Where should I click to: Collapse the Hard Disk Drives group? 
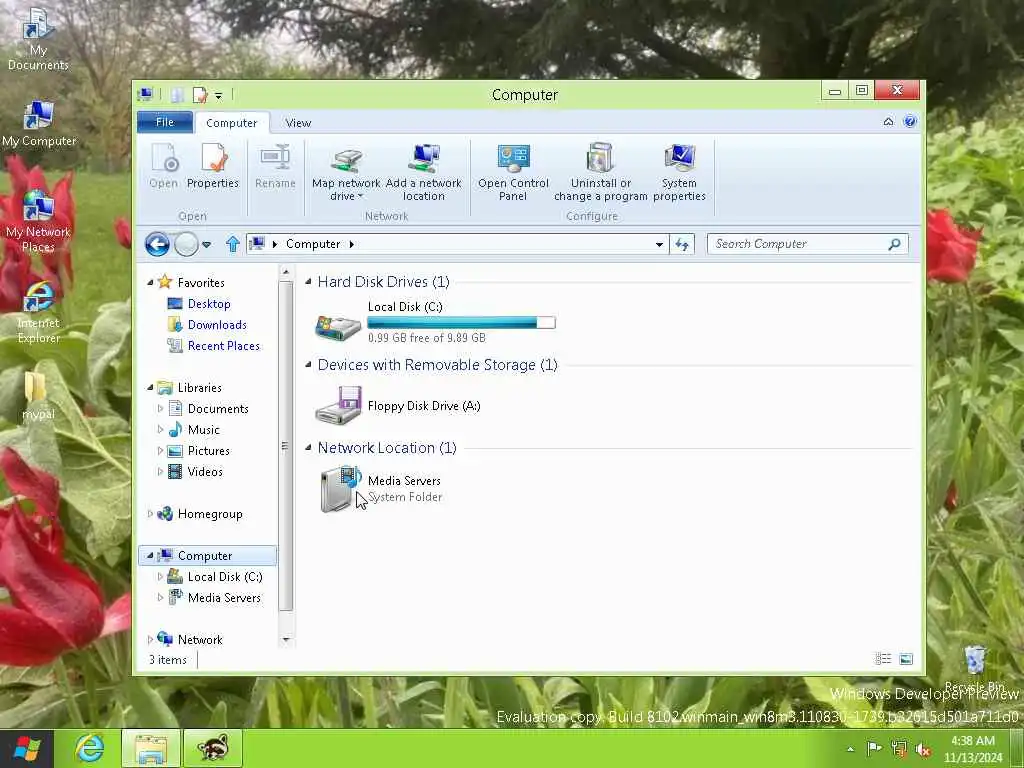pyautogui.click(x=308, y=281)
